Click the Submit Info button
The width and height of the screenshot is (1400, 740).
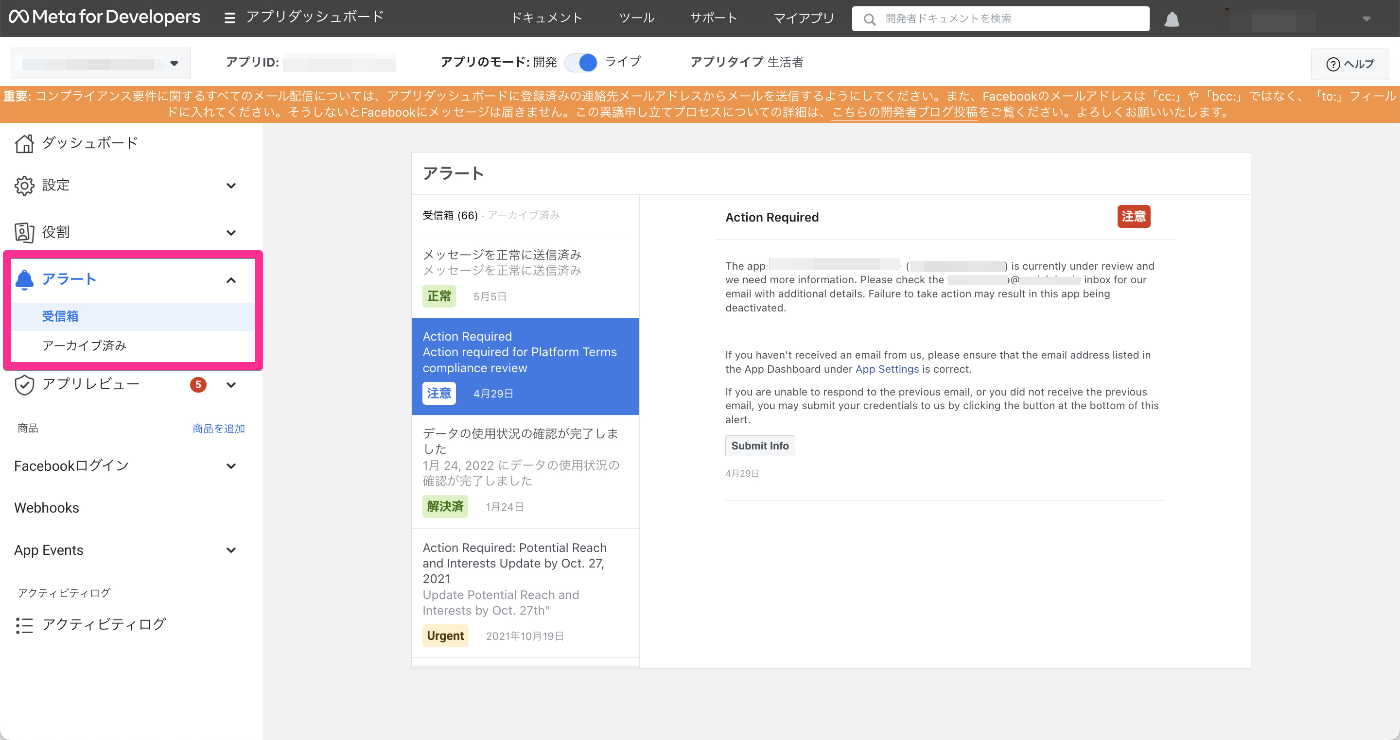coord(760,446)
